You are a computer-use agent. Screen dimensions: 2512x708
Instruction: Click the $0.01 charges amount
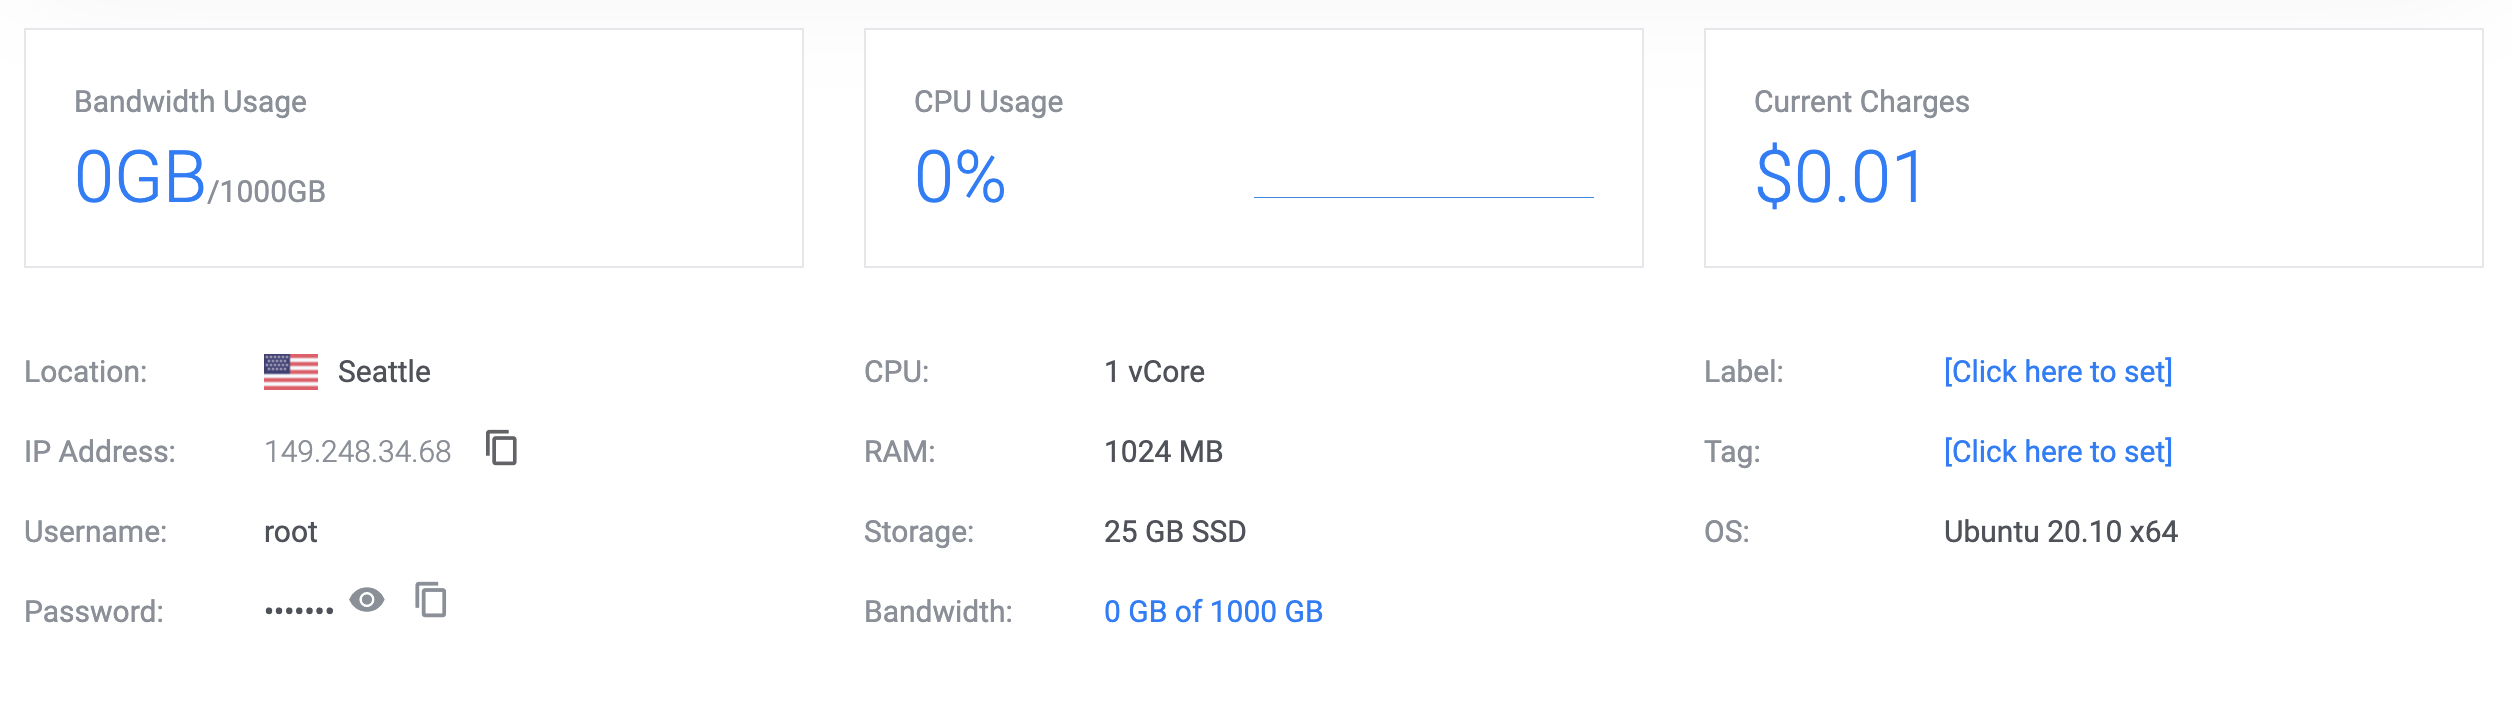1840,177
